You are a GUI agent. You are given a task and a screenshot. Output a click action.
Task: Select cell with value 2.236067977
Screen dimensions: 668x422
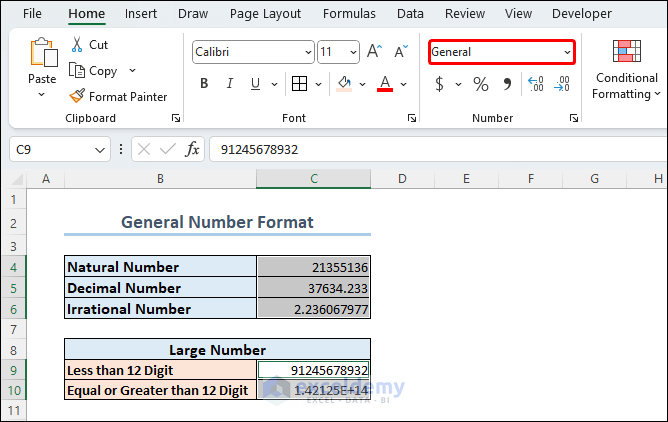point(314,309)
